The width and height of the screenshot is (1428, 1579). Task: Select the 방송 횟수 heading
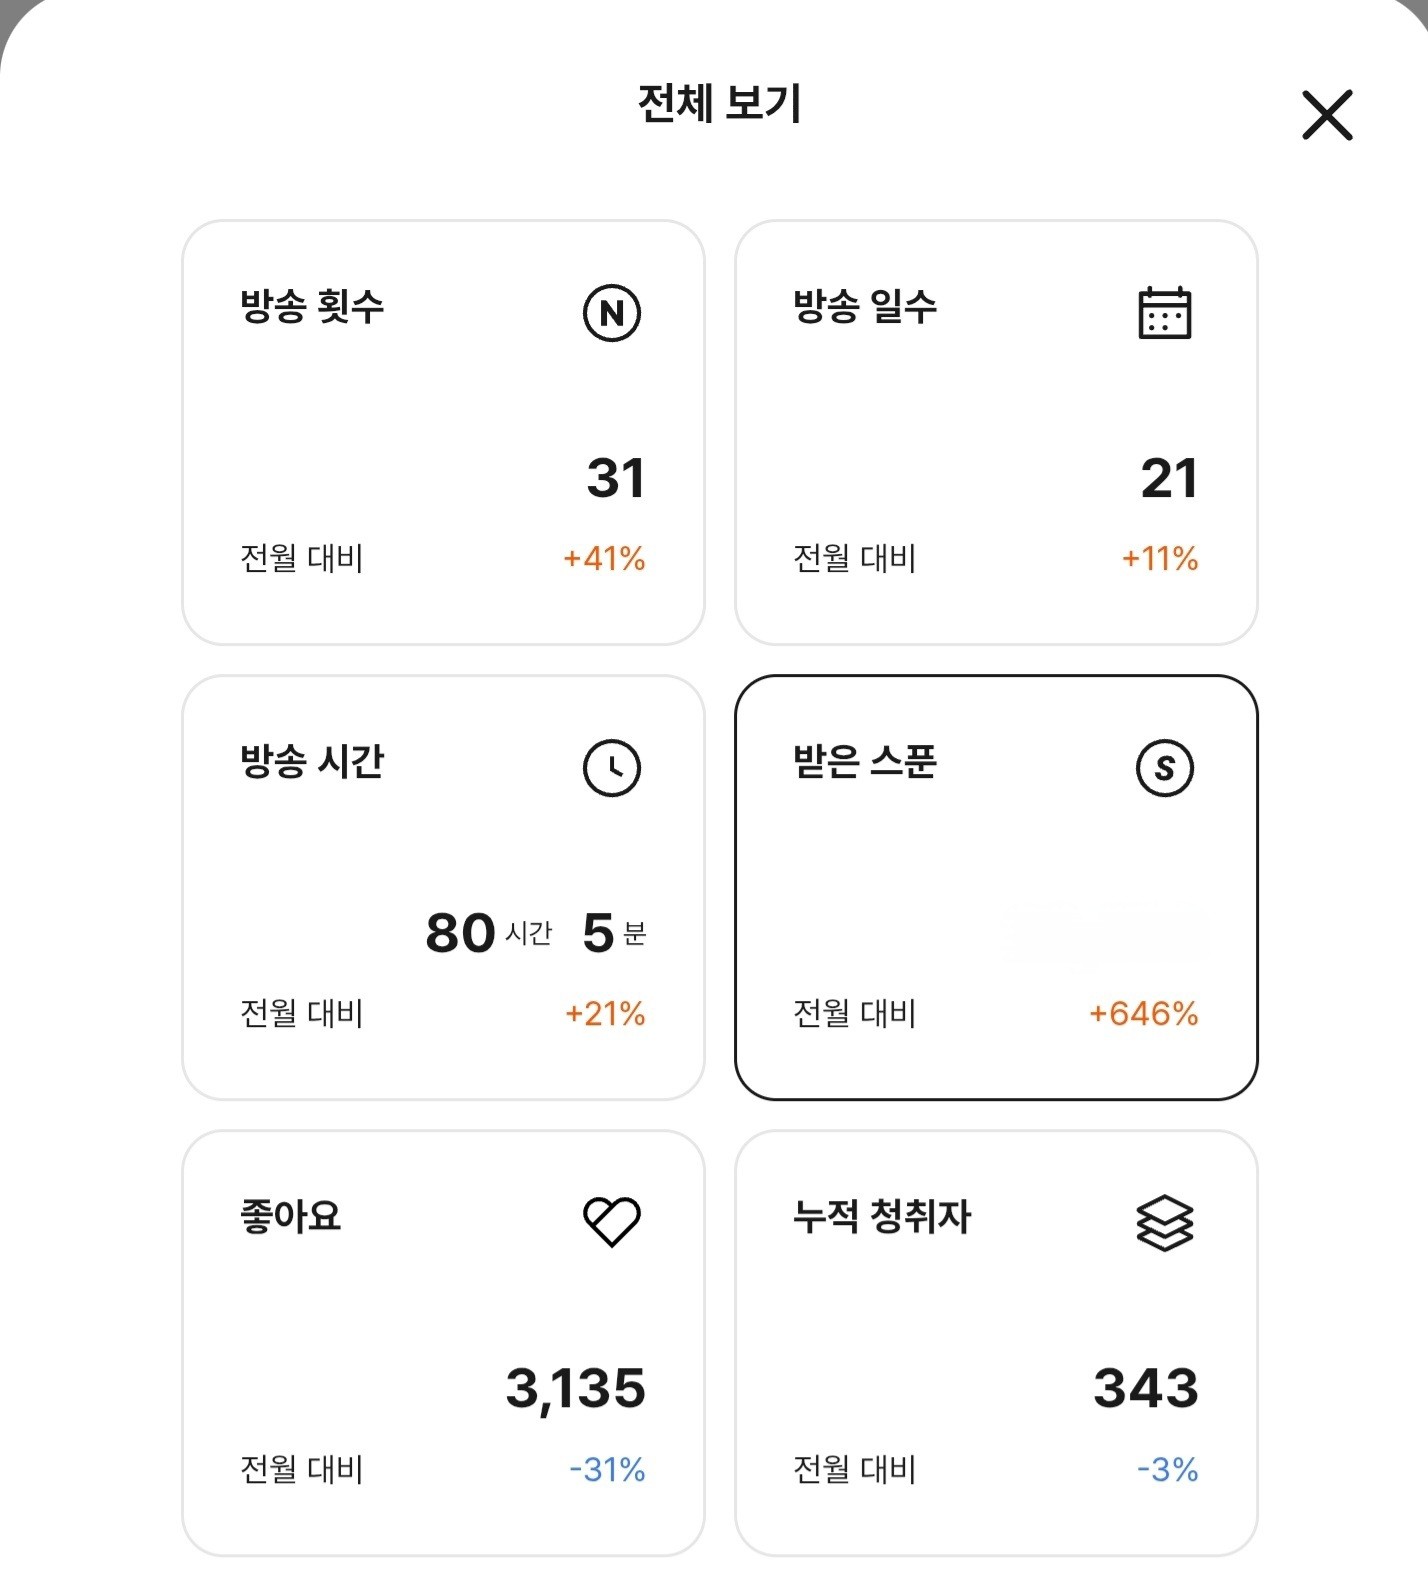pos(312,306)
